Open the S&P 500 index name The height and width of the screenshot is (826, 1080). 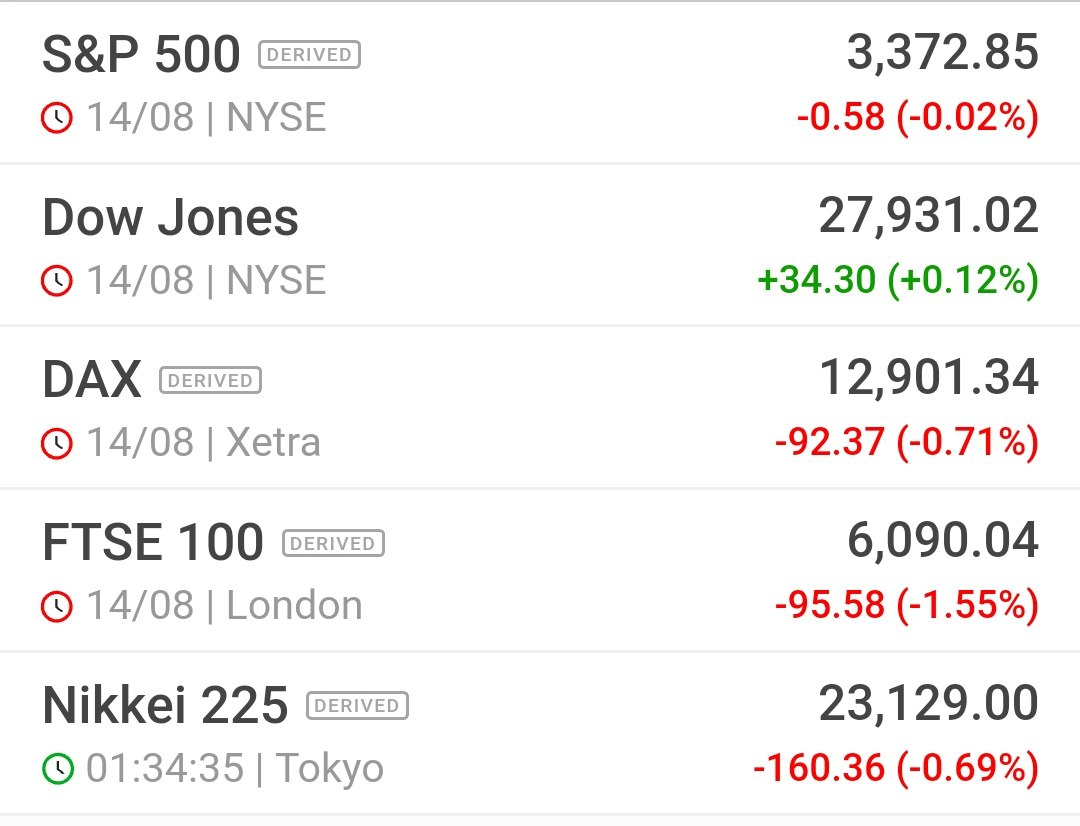tap(141, 54)
